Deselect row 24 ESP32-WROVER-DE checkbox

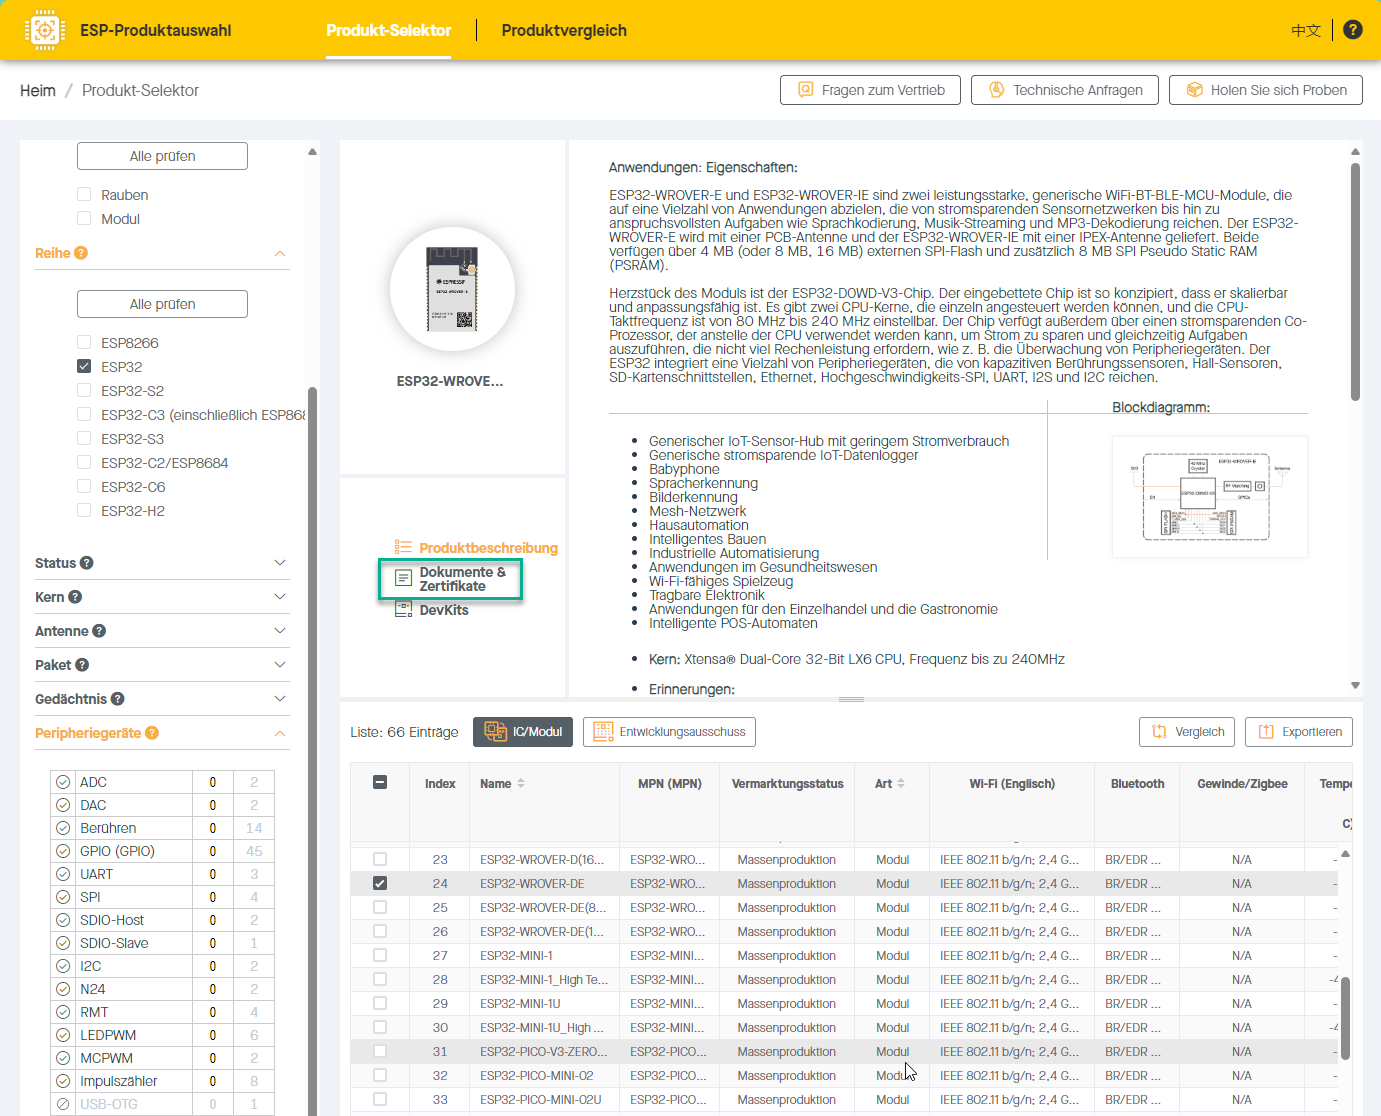click(380, 883)
